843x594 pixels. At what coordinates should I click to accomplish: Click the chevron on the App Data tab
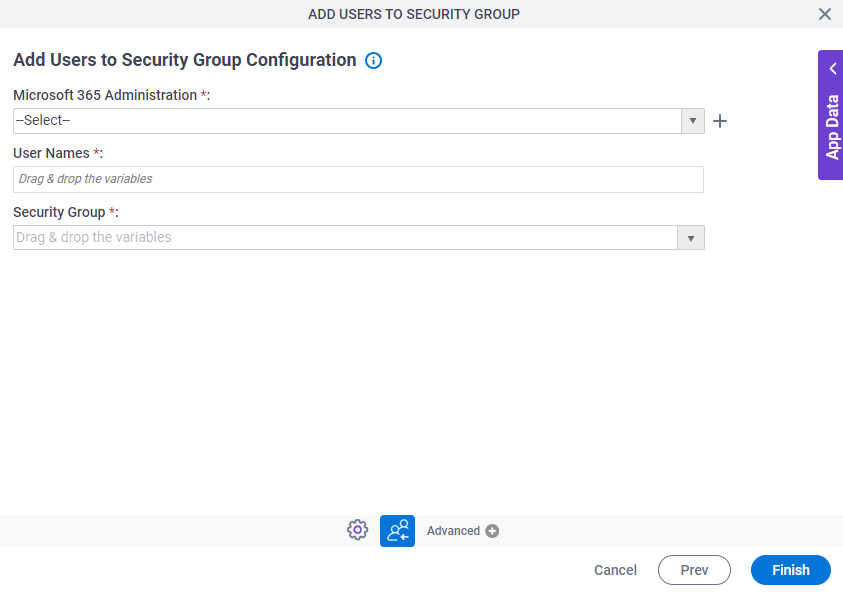pos(832,68)
